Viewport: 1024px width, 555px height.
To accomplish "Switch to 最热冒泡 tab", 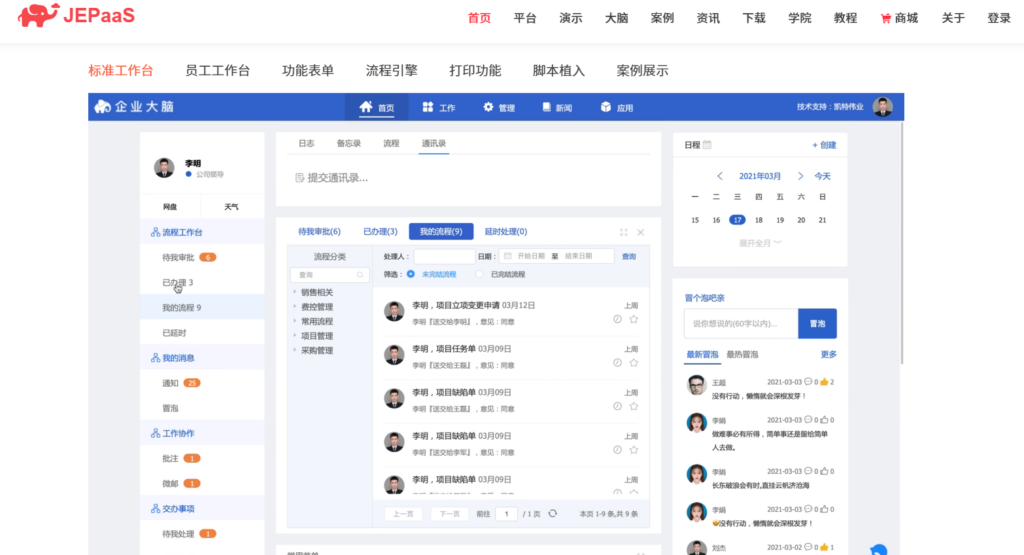I will [x=743, y=355].
